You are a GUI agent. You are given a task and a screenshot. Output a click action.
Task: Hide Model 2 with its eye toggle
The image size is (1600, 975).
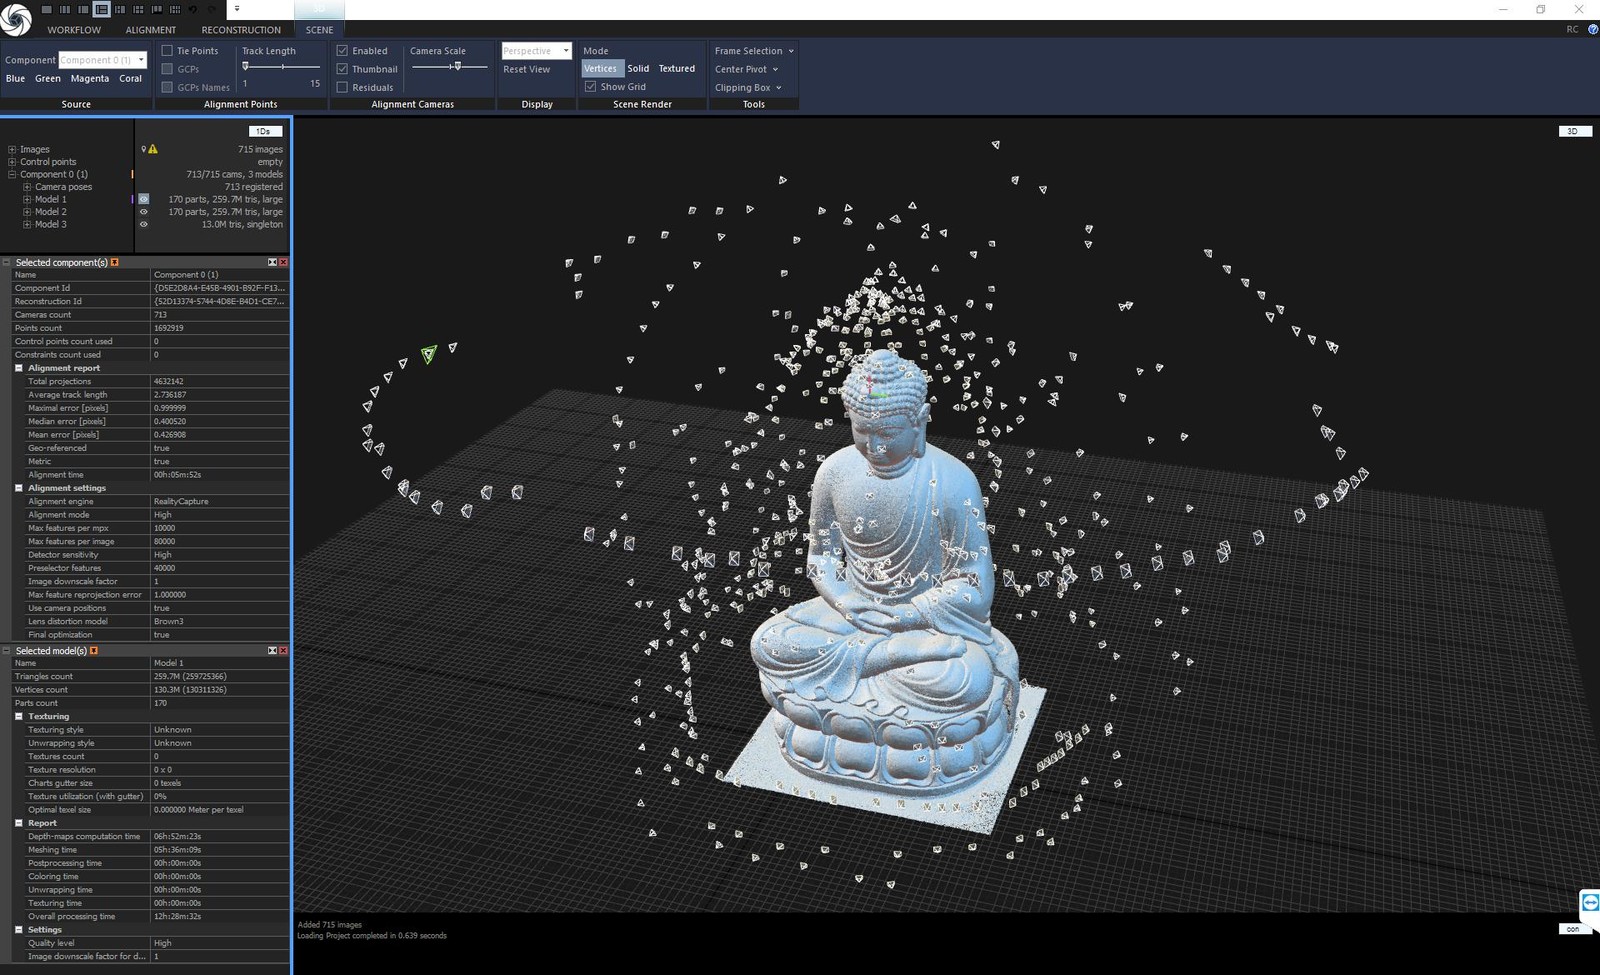(x=144, y=211)
